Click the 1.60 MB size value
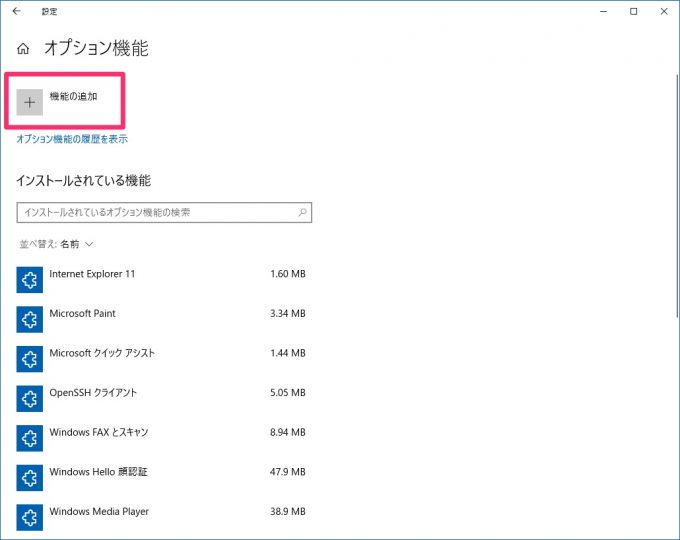The width and height of the screenshot is (680, 540). point(288,274)
